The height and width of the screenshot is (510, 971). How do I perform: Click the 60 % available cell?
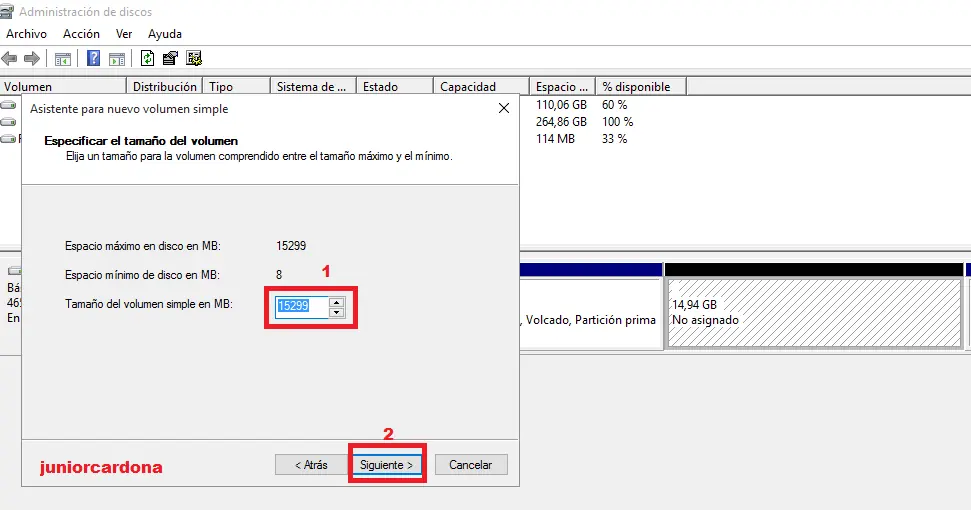coord(614,105)
